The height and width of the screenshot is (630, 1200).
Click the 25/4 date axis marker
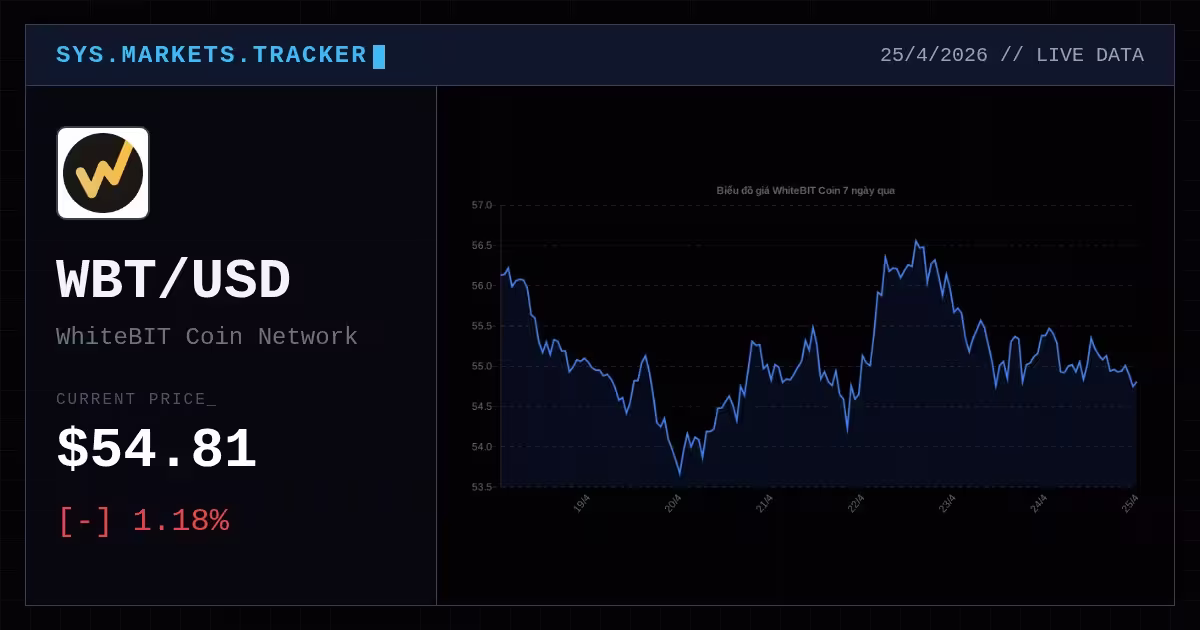pos(1131,504)
